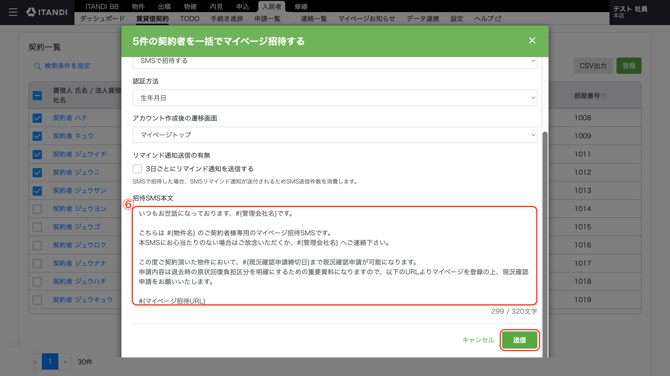670x376 pixels.
Task: Click the dialog vertical scrollbar
Action: pos(545,244)
